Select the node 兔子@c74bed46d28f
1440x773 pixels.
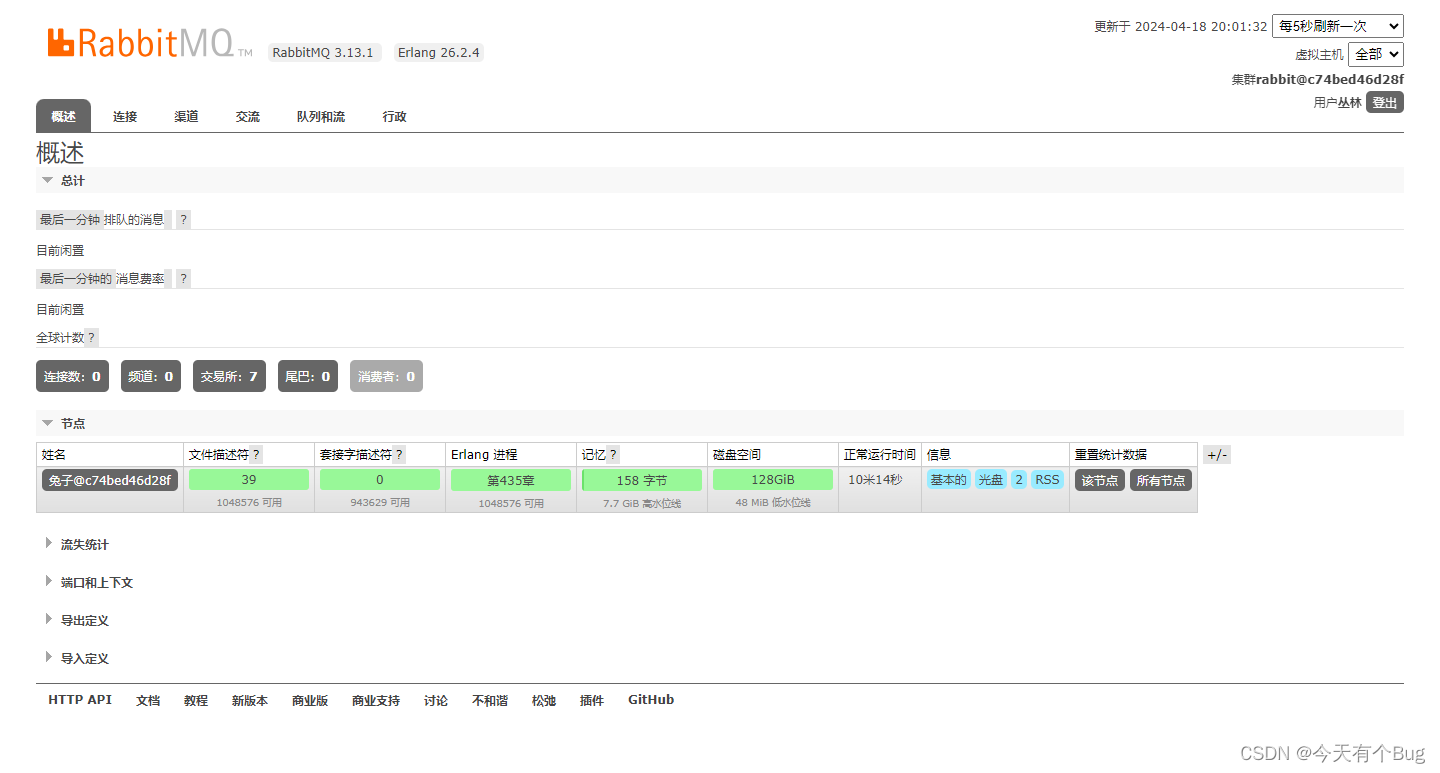click(x=109, y=479)
